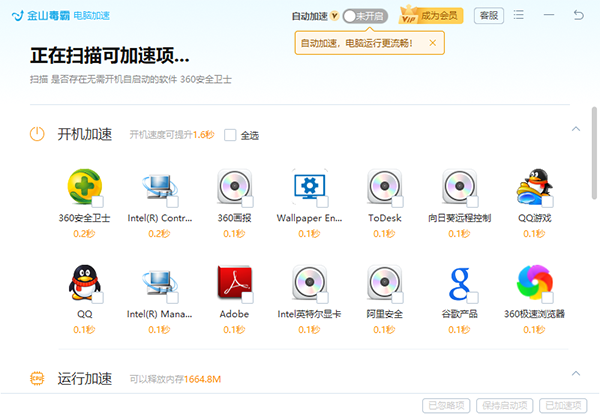Click the 运行加速 CPU chip icon
600x420 pixels.
[37, 379]
